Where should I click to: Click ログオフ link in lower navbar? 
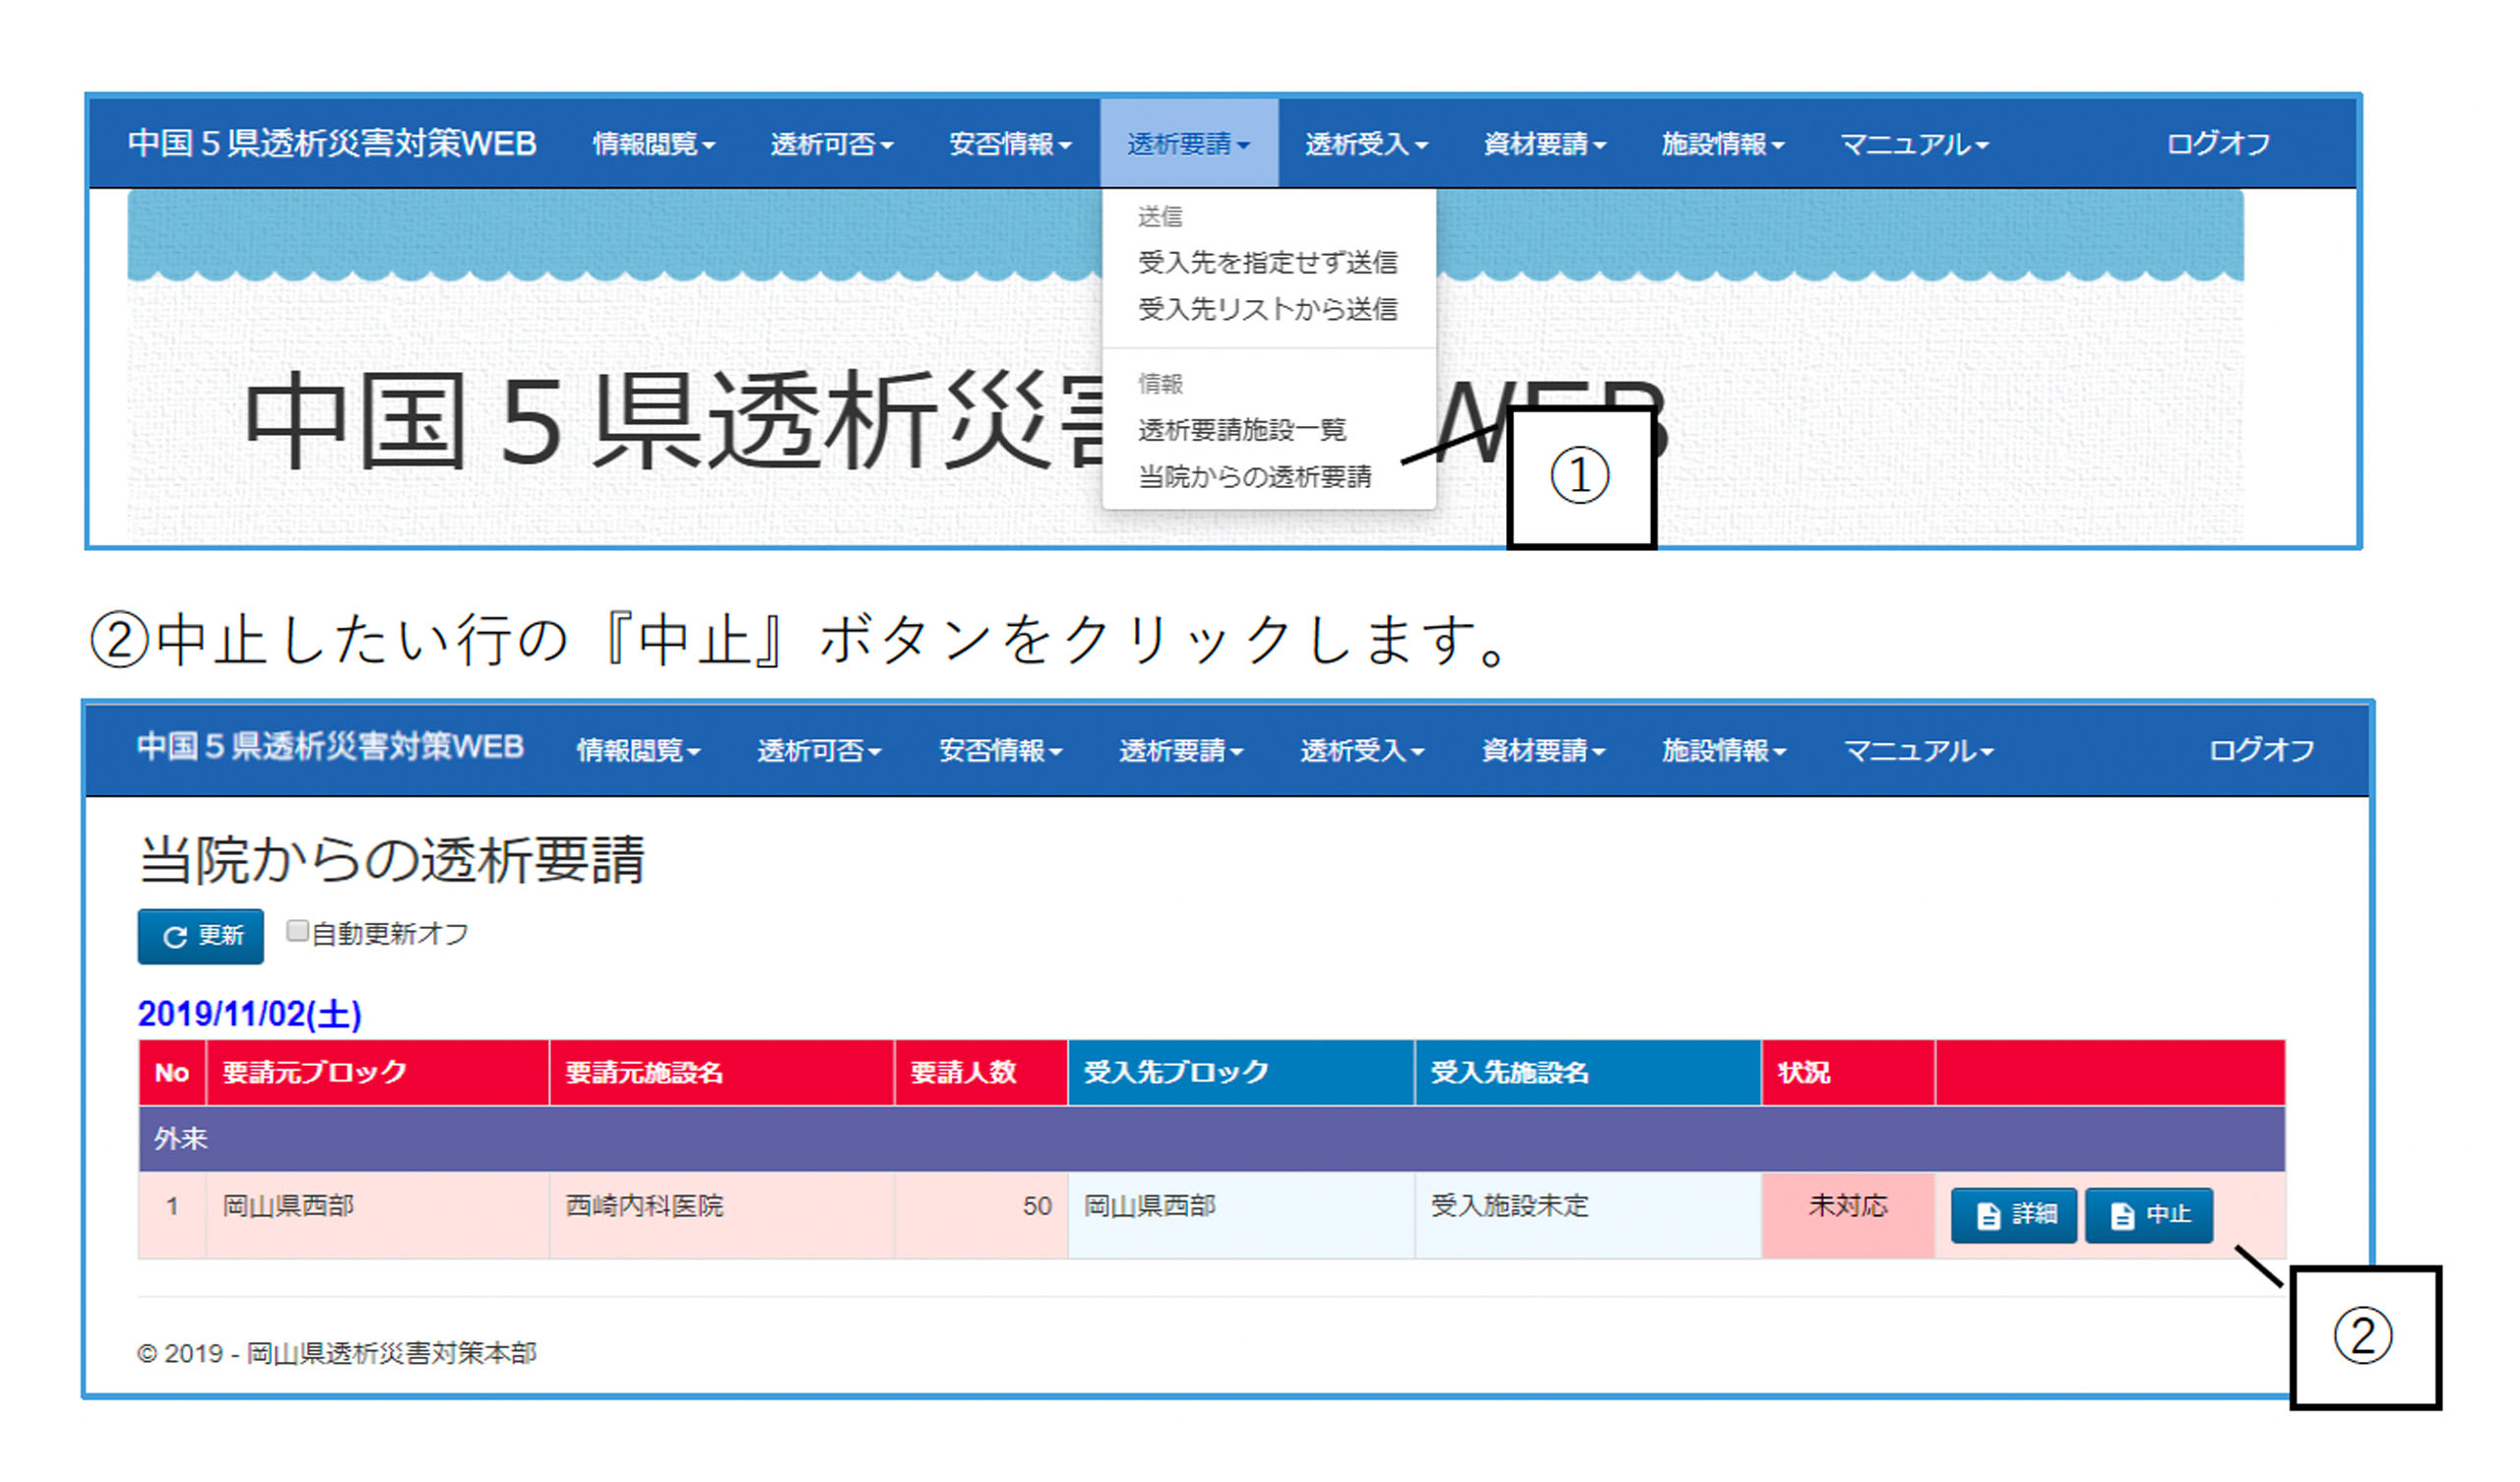2260,750
